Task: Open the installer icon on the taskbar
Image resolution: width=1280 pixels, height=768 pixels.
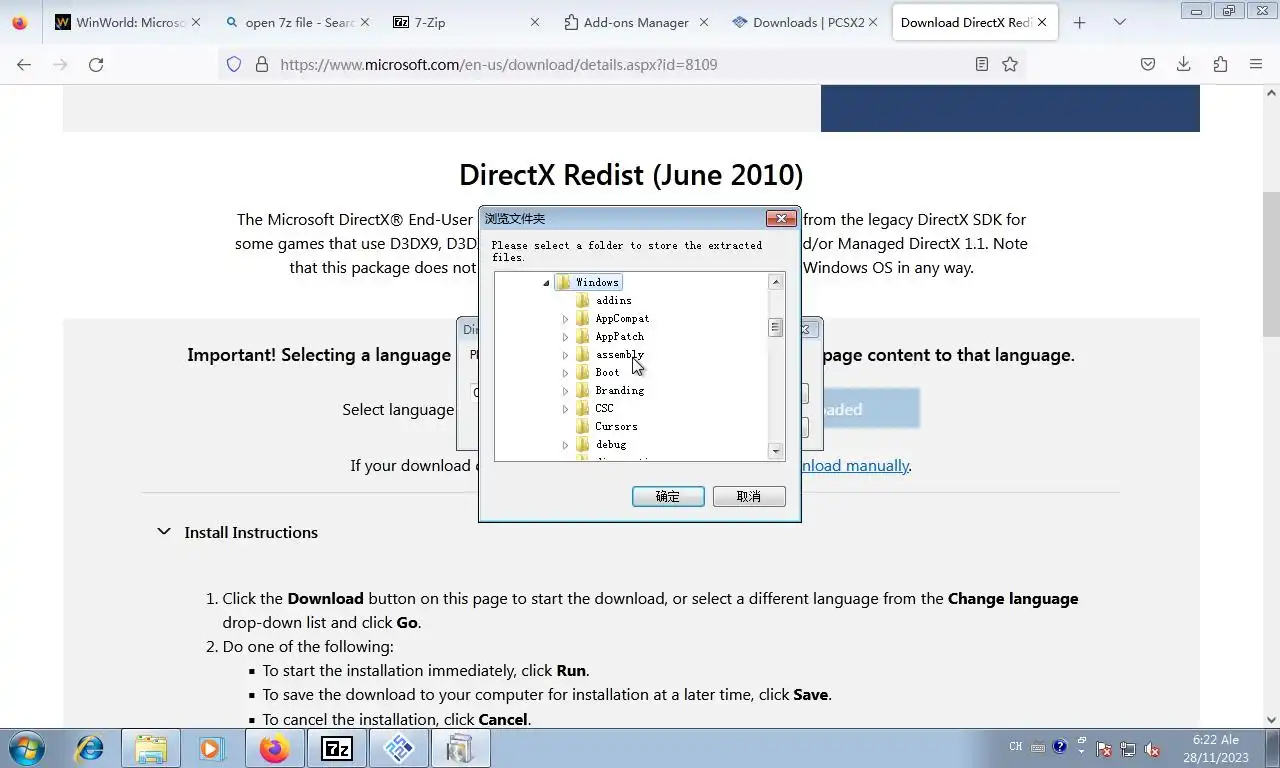Action: click(460, 748)
